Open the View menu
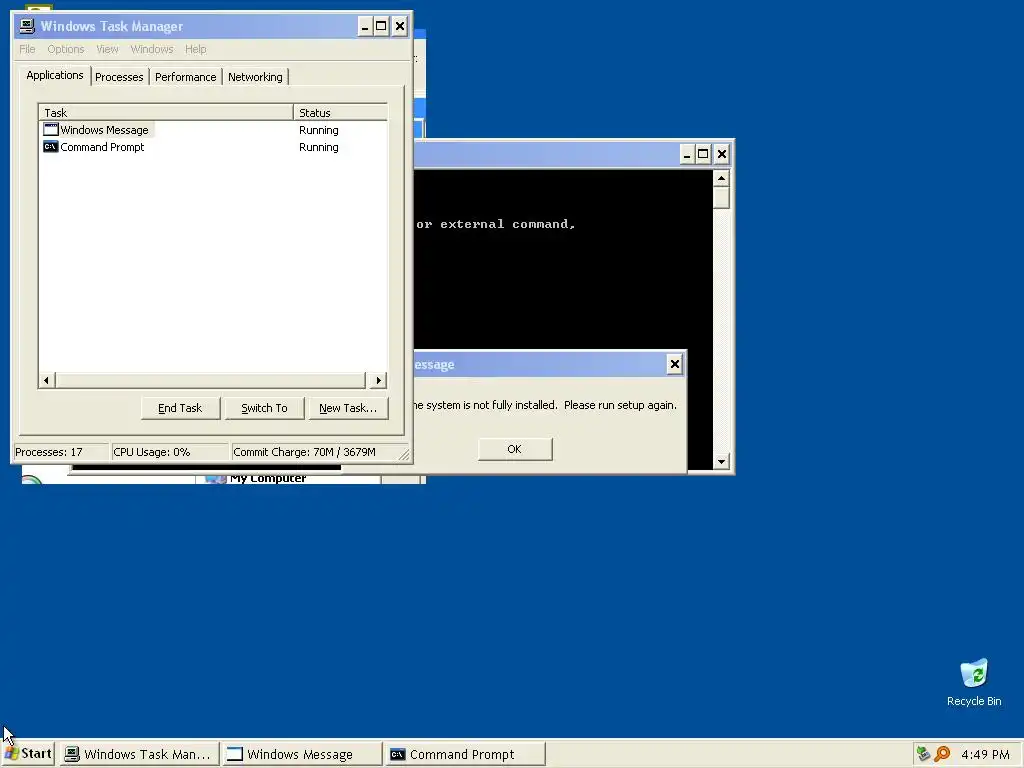Viewport: 1024px width, 768px height. coord(107,49)
